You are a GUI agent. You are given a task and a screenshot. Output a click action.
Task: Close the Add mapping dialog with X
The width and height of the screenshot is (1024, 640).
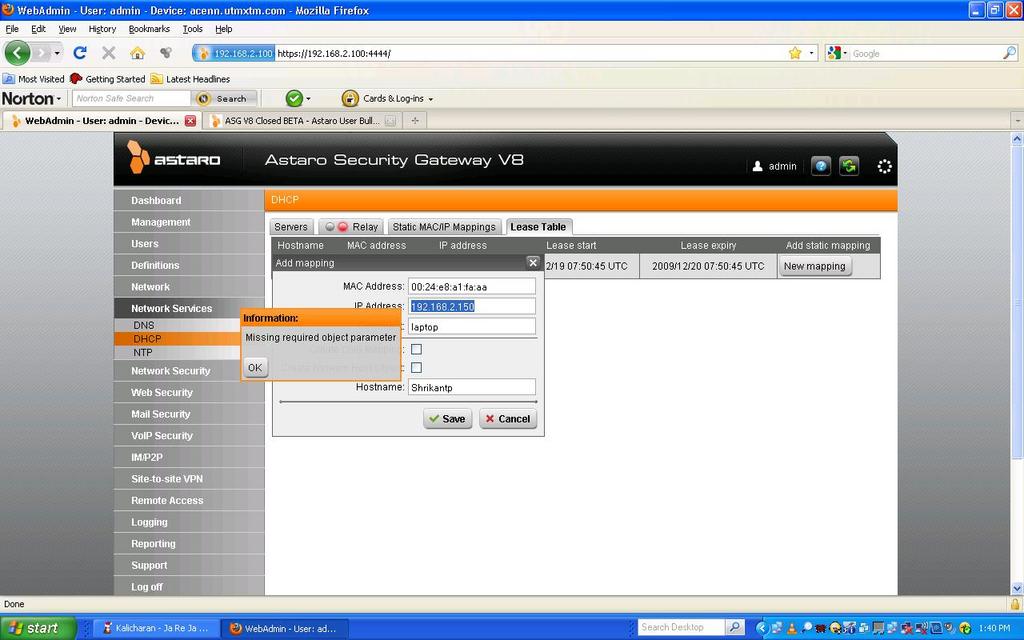click(x=533, y=263)
